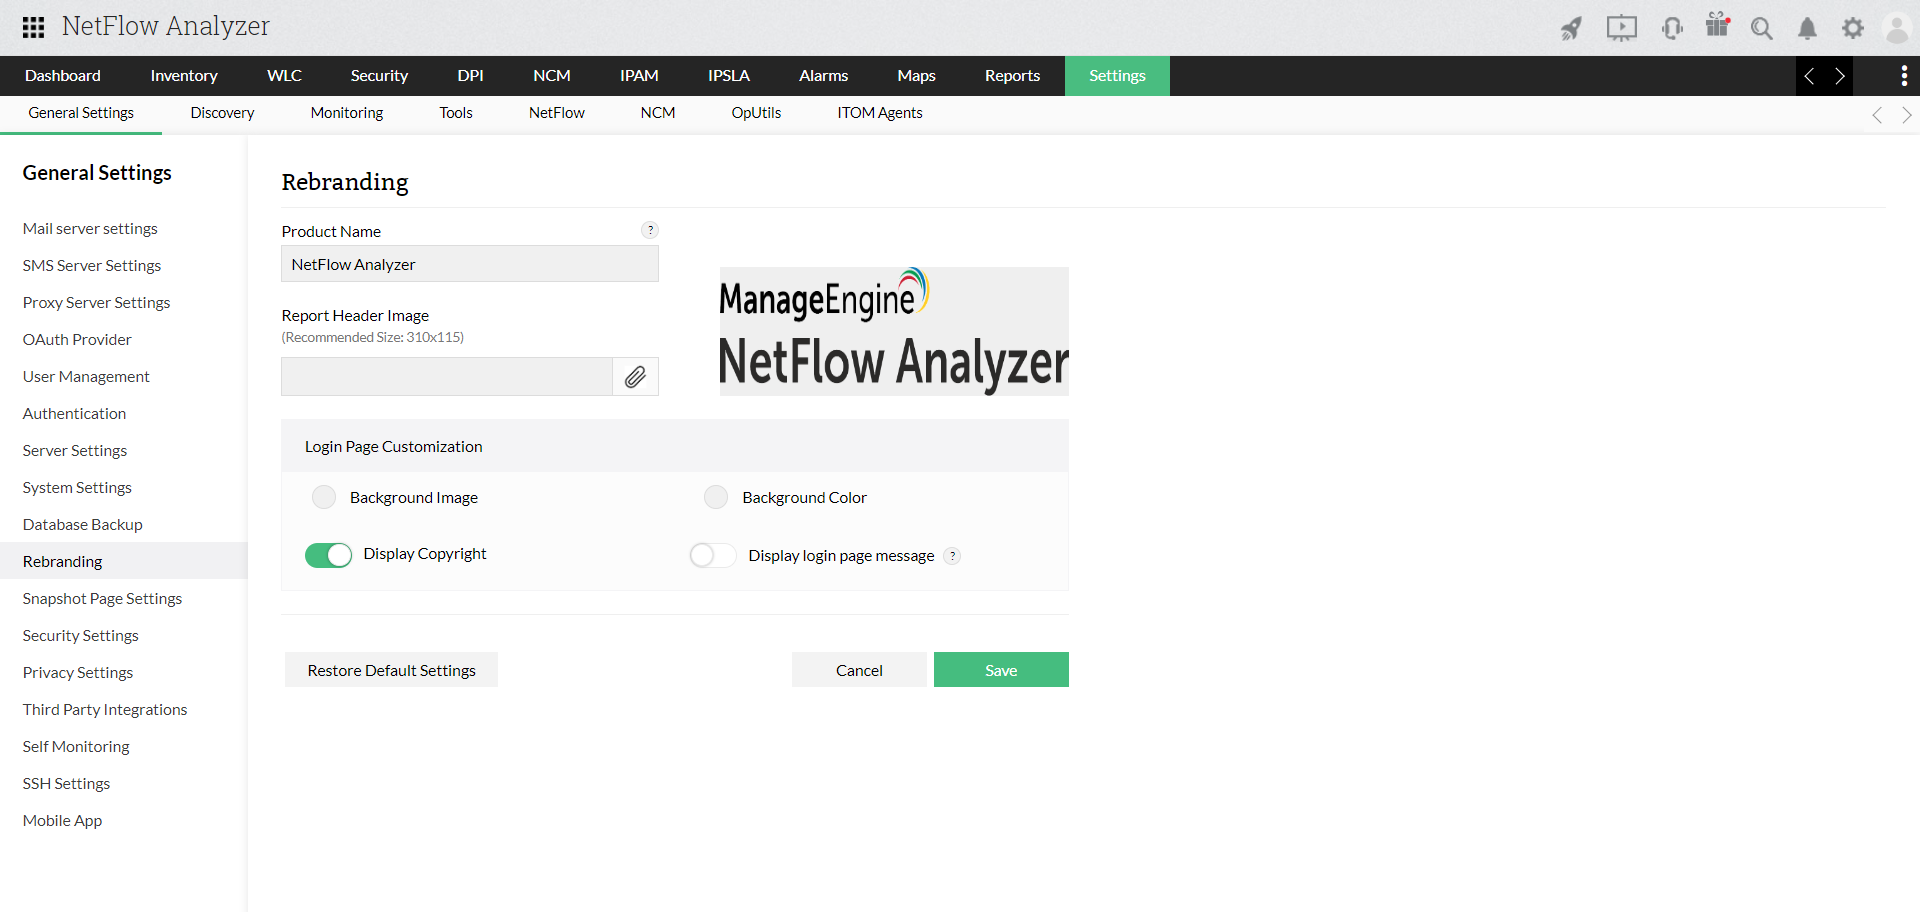The width and height of the screenshot is (1920, 912).
Task: Open the apps grid launcher icon
Action: tap(33, 27)
